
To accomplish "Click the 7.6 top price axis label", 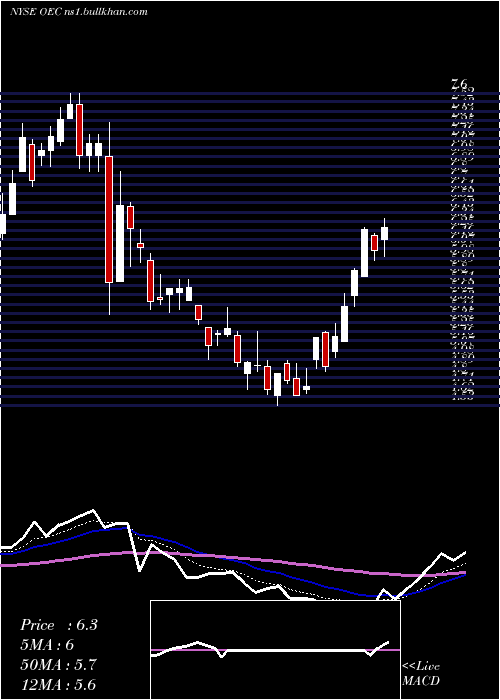I will pyautogui.click(x=459, y=83).
